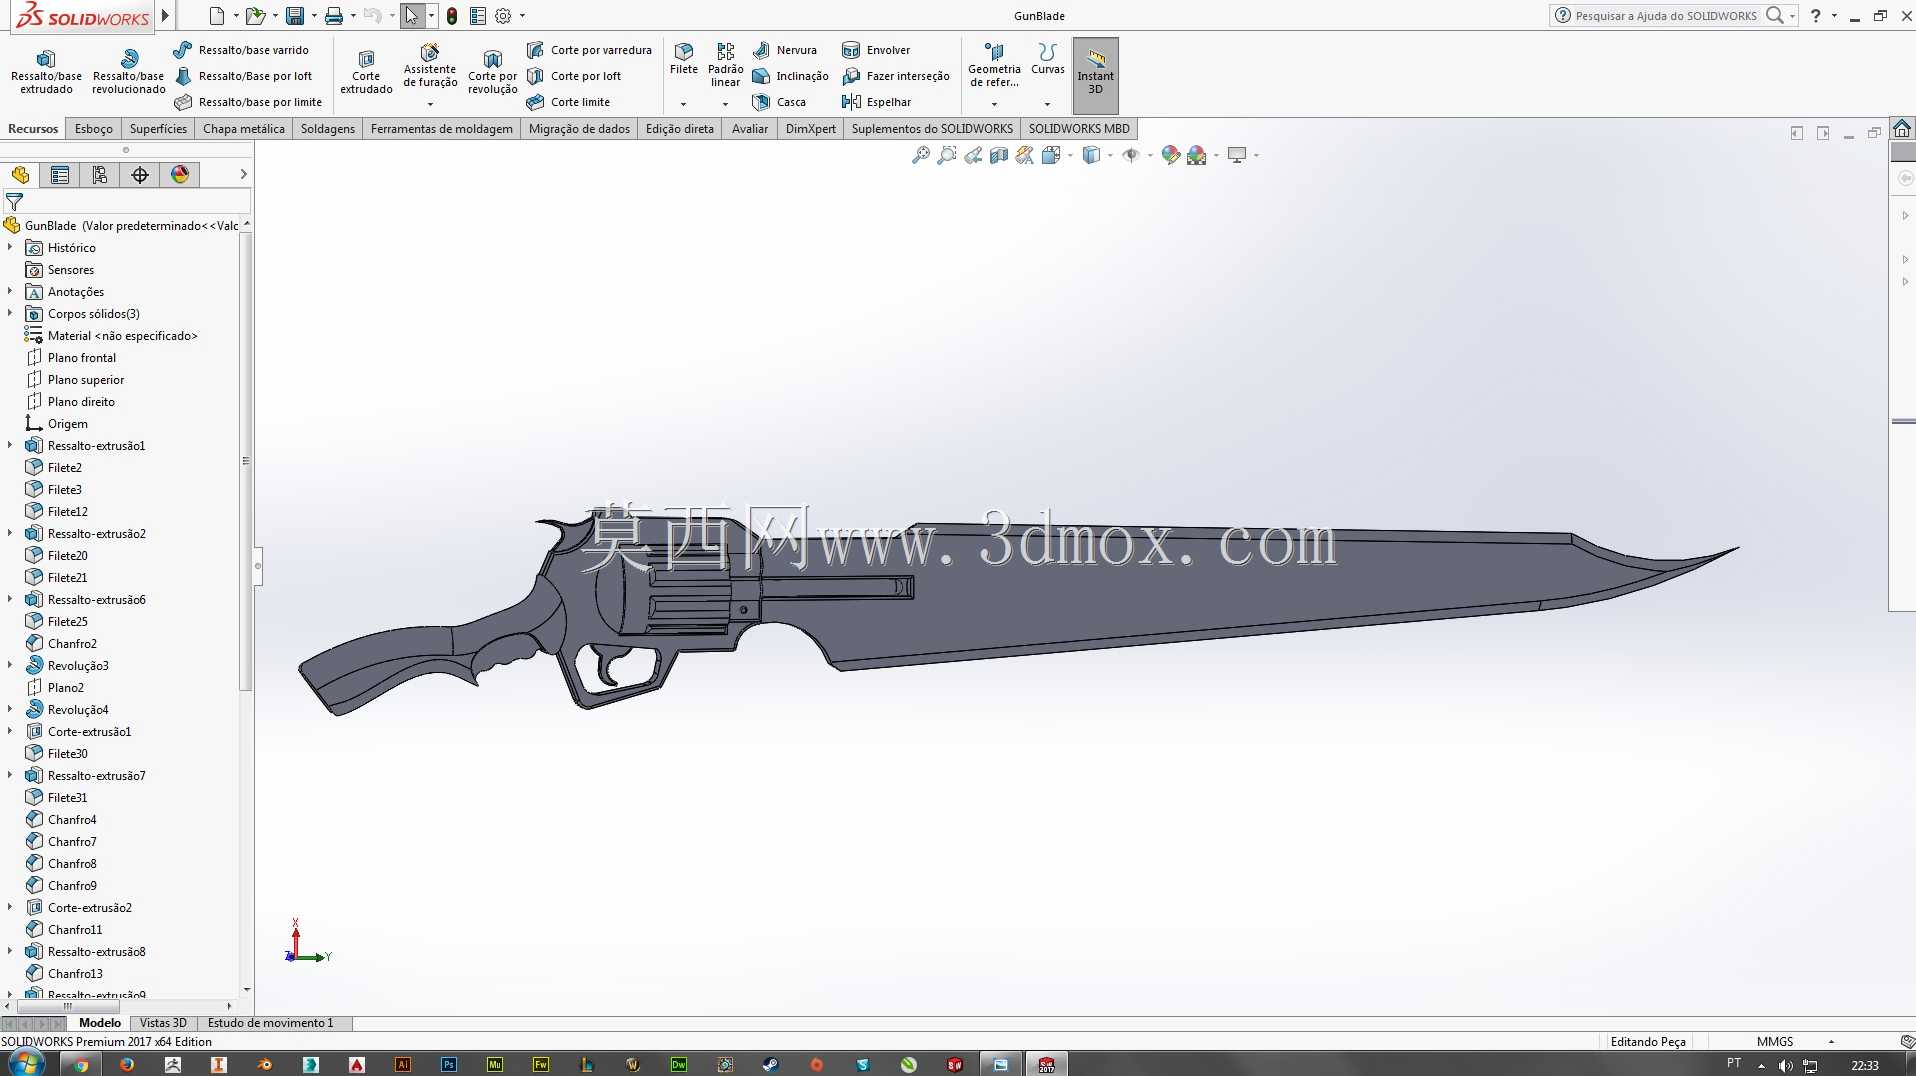
Task: Activate Corte por revolução tool
Action: [x=492, y=72]
